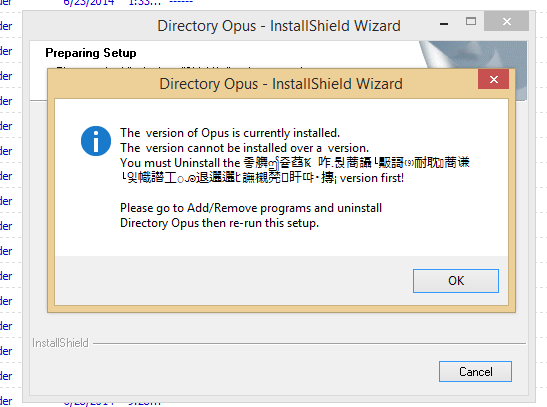Click the 1:33 time in the background list
The image size is (547, 407).
(145, 3)
